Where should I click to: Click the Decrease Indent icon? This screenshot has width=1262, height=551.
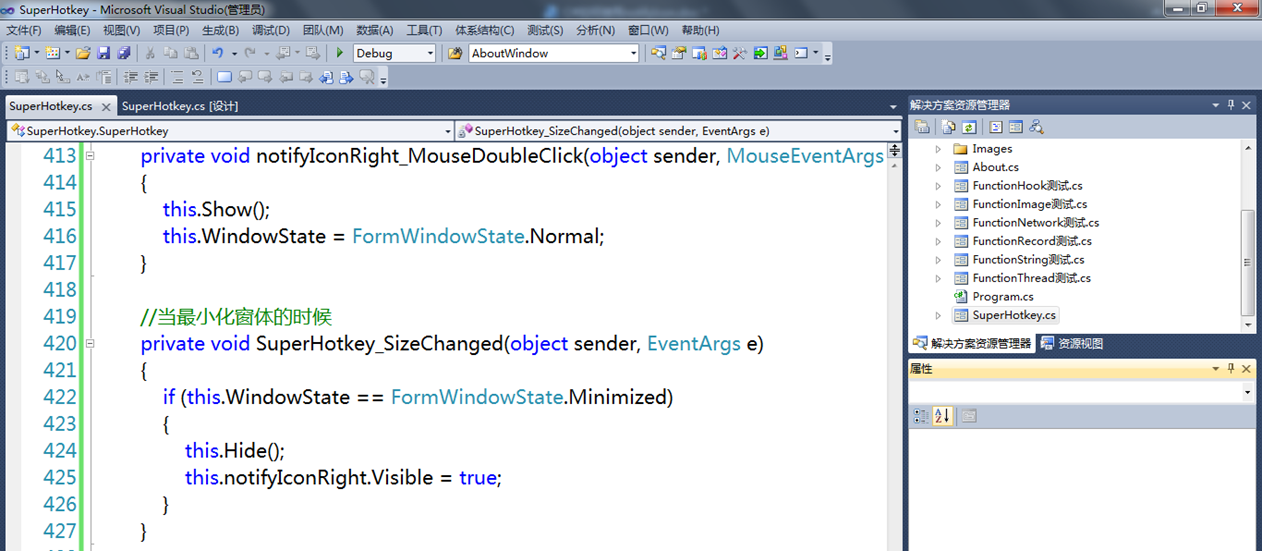[x=131, y=77]
